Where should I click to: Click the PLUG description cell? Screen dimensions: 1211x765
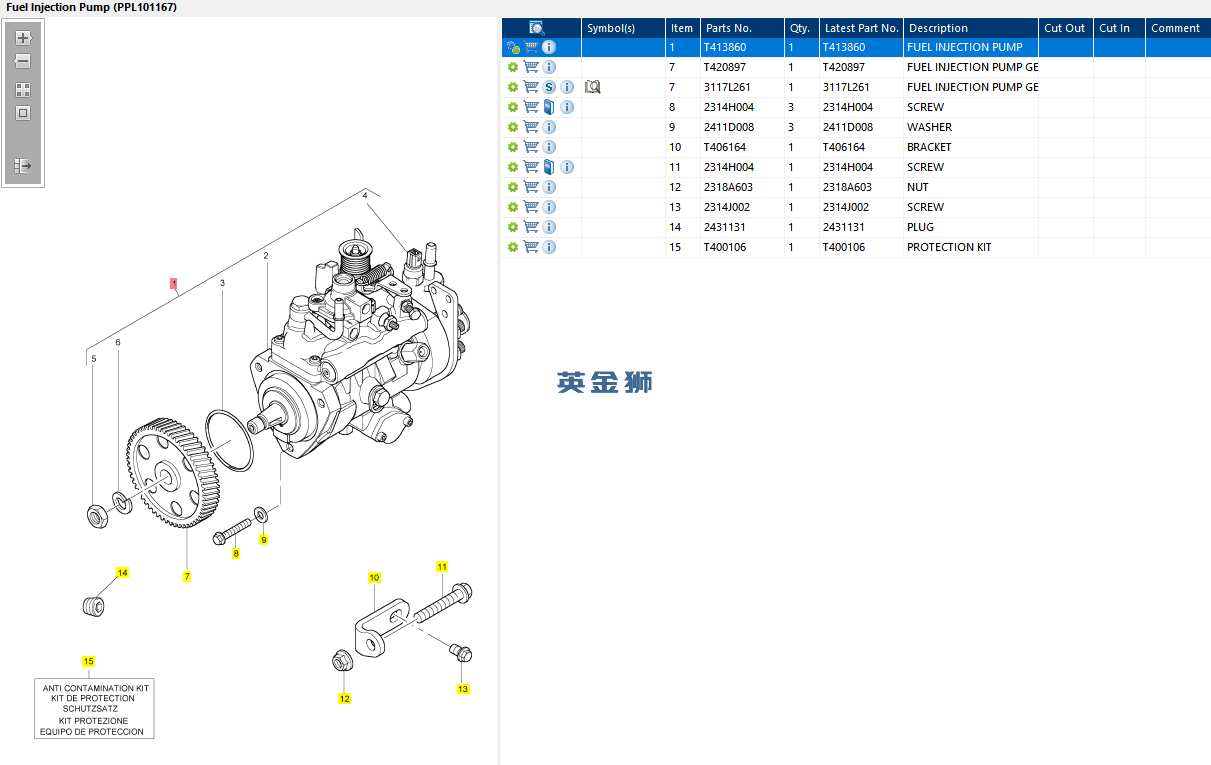[x=971, y=227]
